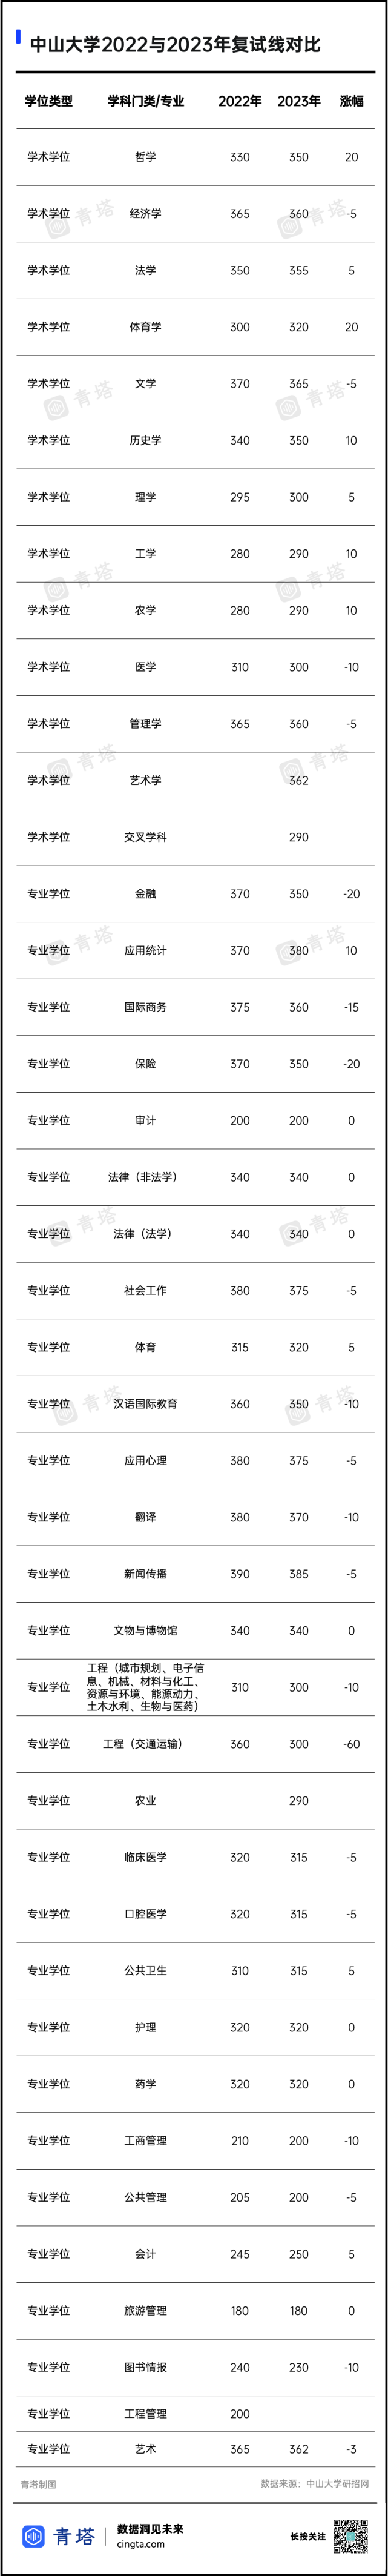Click the 汉语国际教育 program cell

point(146,1404)
